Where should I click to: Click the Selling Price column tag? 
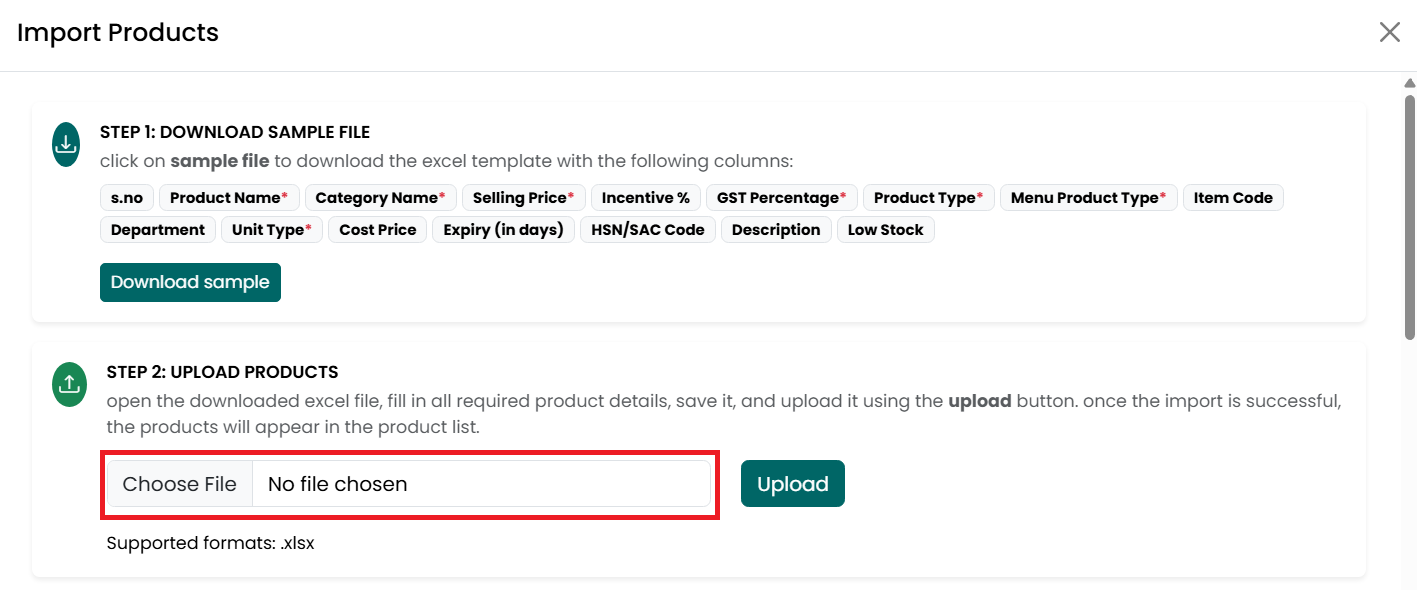524,198
